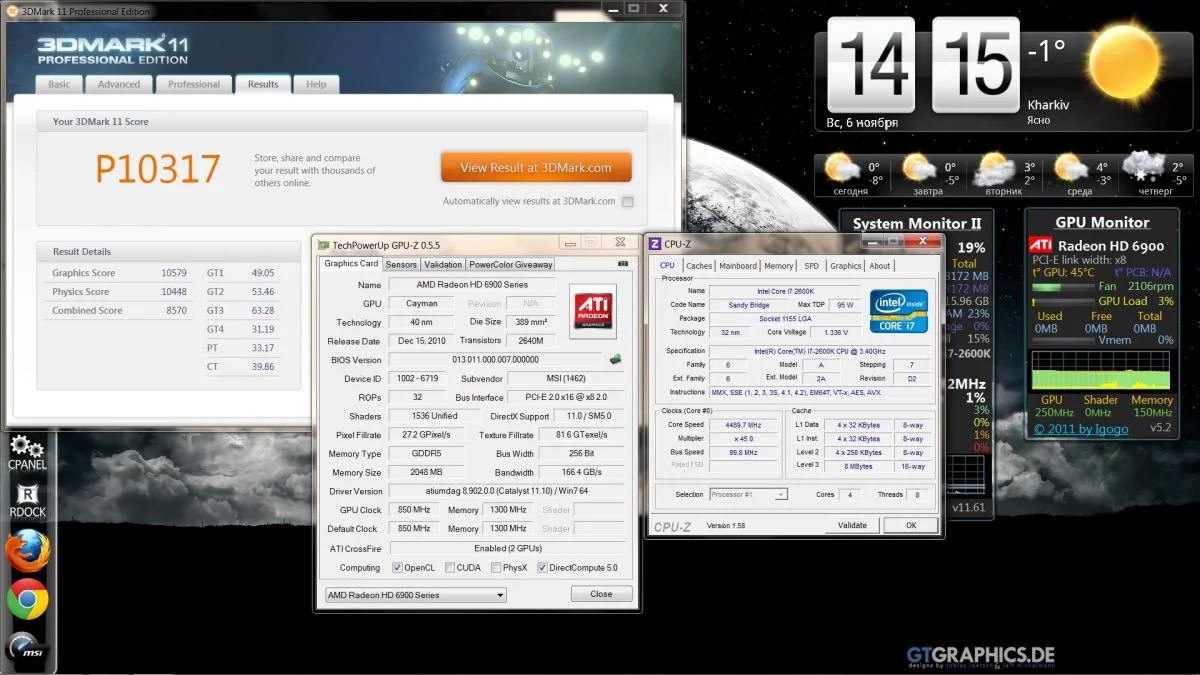
Task: Launch Google Chrome from the dock
Action: coord(27,599)
